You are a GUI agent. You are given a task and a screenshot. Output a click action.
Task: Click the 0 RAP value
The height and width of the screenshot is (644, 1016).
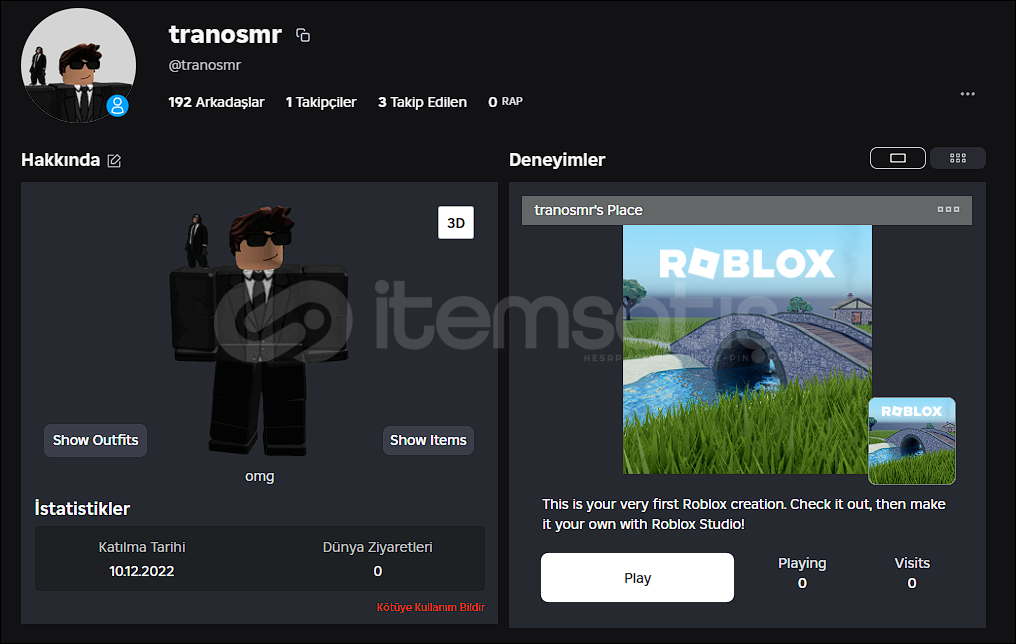point(505,102)
